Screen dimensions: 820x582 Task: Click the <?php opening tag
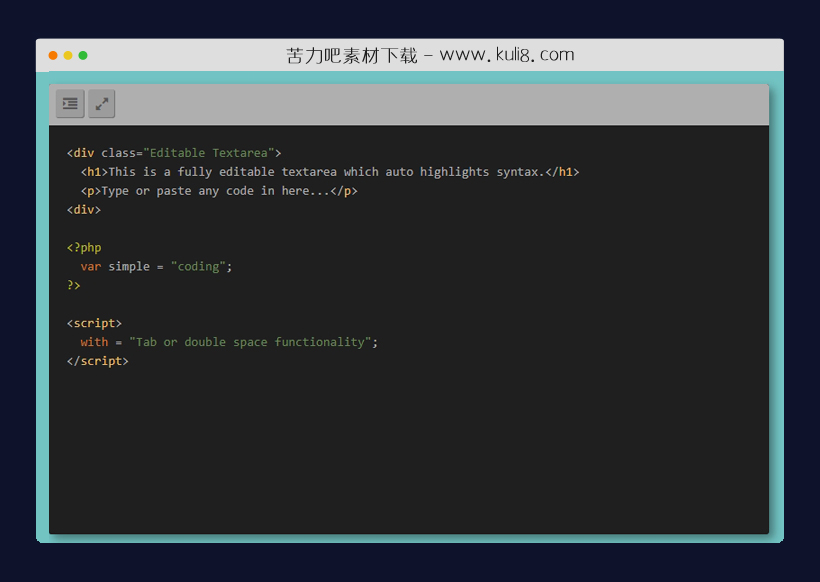pos(84,248)
